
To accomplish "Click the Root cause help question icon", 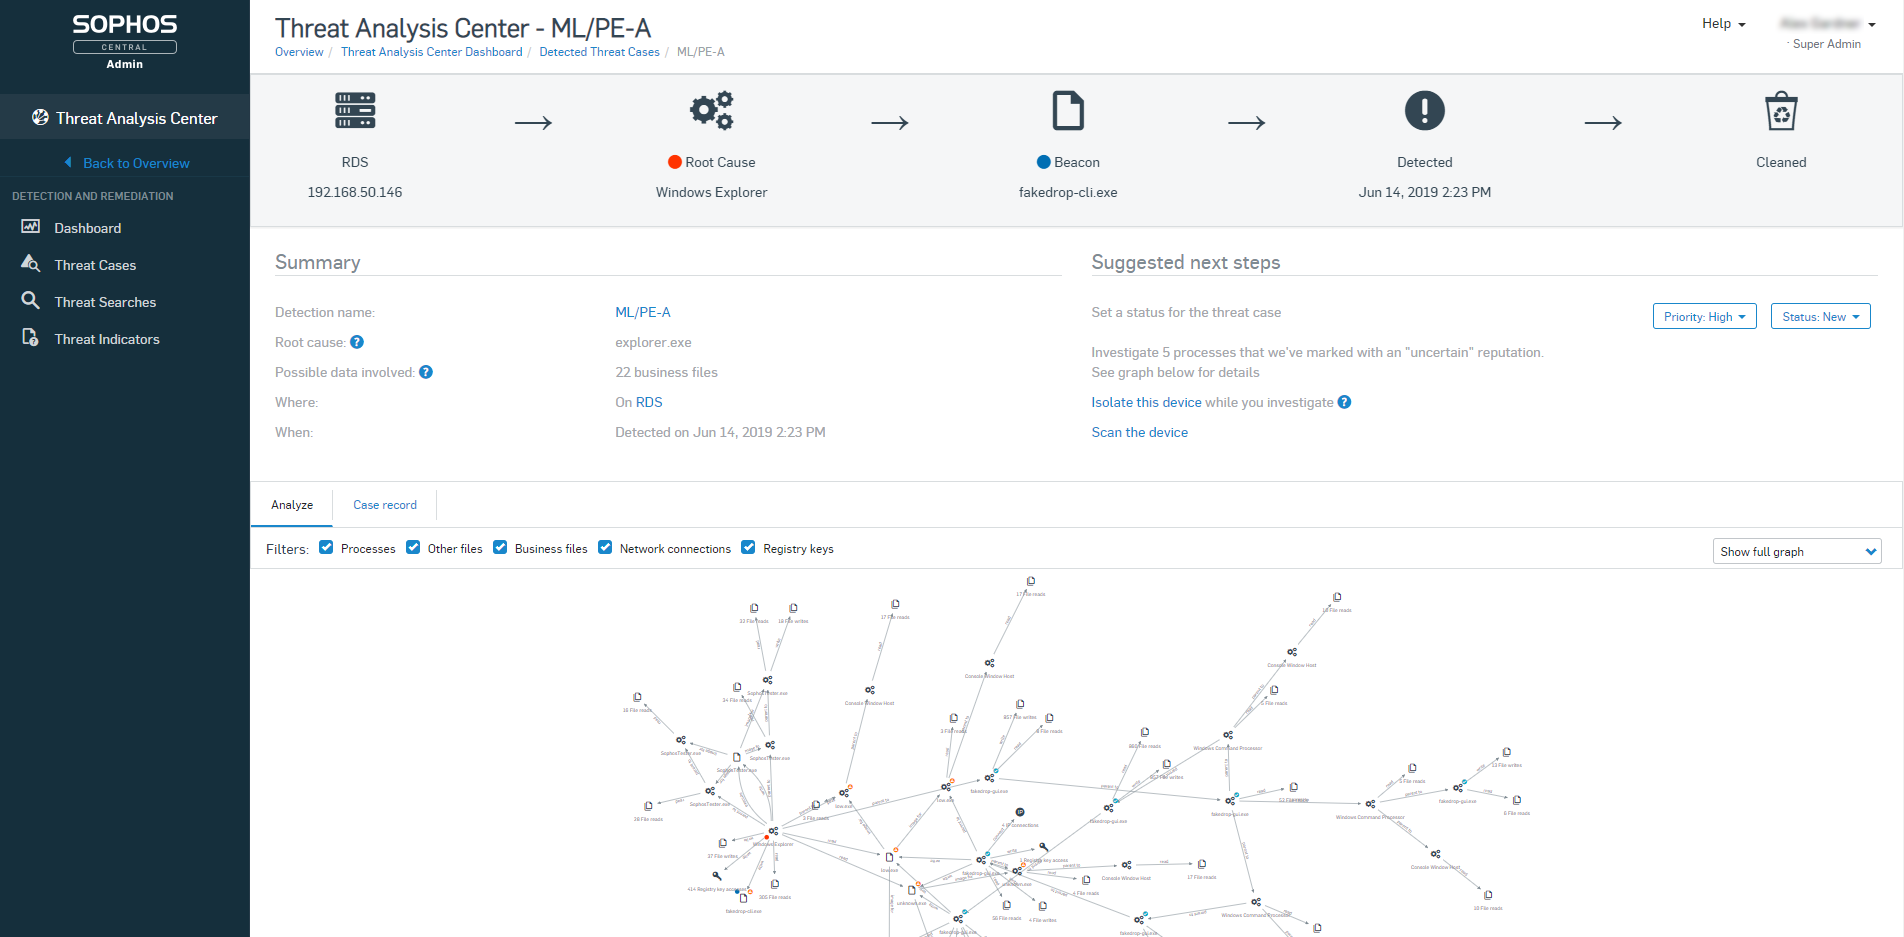I will (357, 342).
